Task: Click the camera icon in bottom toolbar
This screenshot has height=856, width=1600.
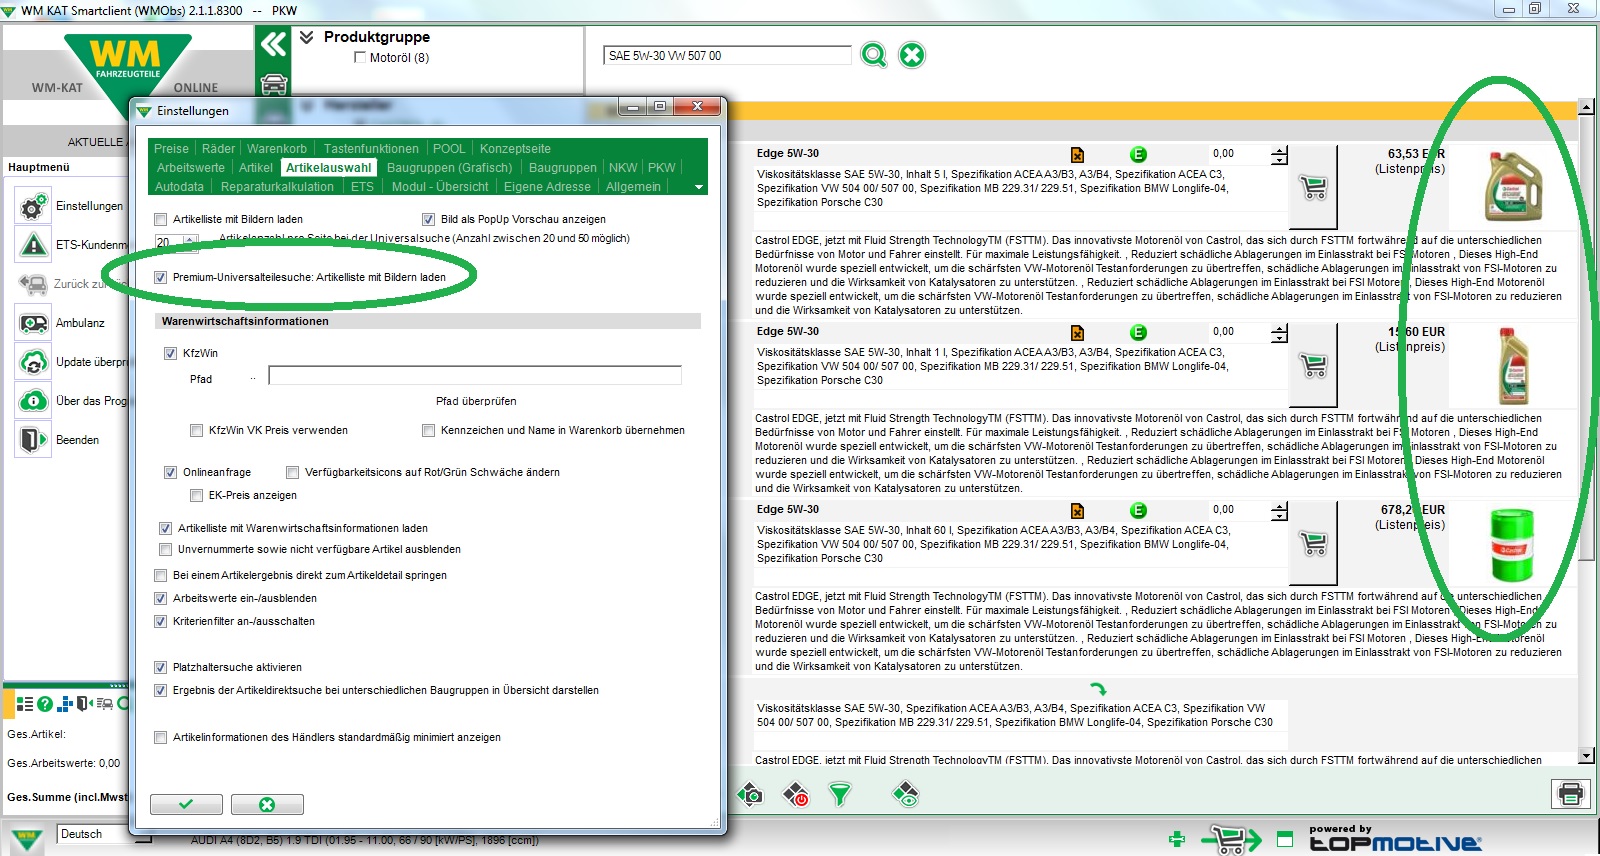Action: pyautogui.click(x=751, y=795)
